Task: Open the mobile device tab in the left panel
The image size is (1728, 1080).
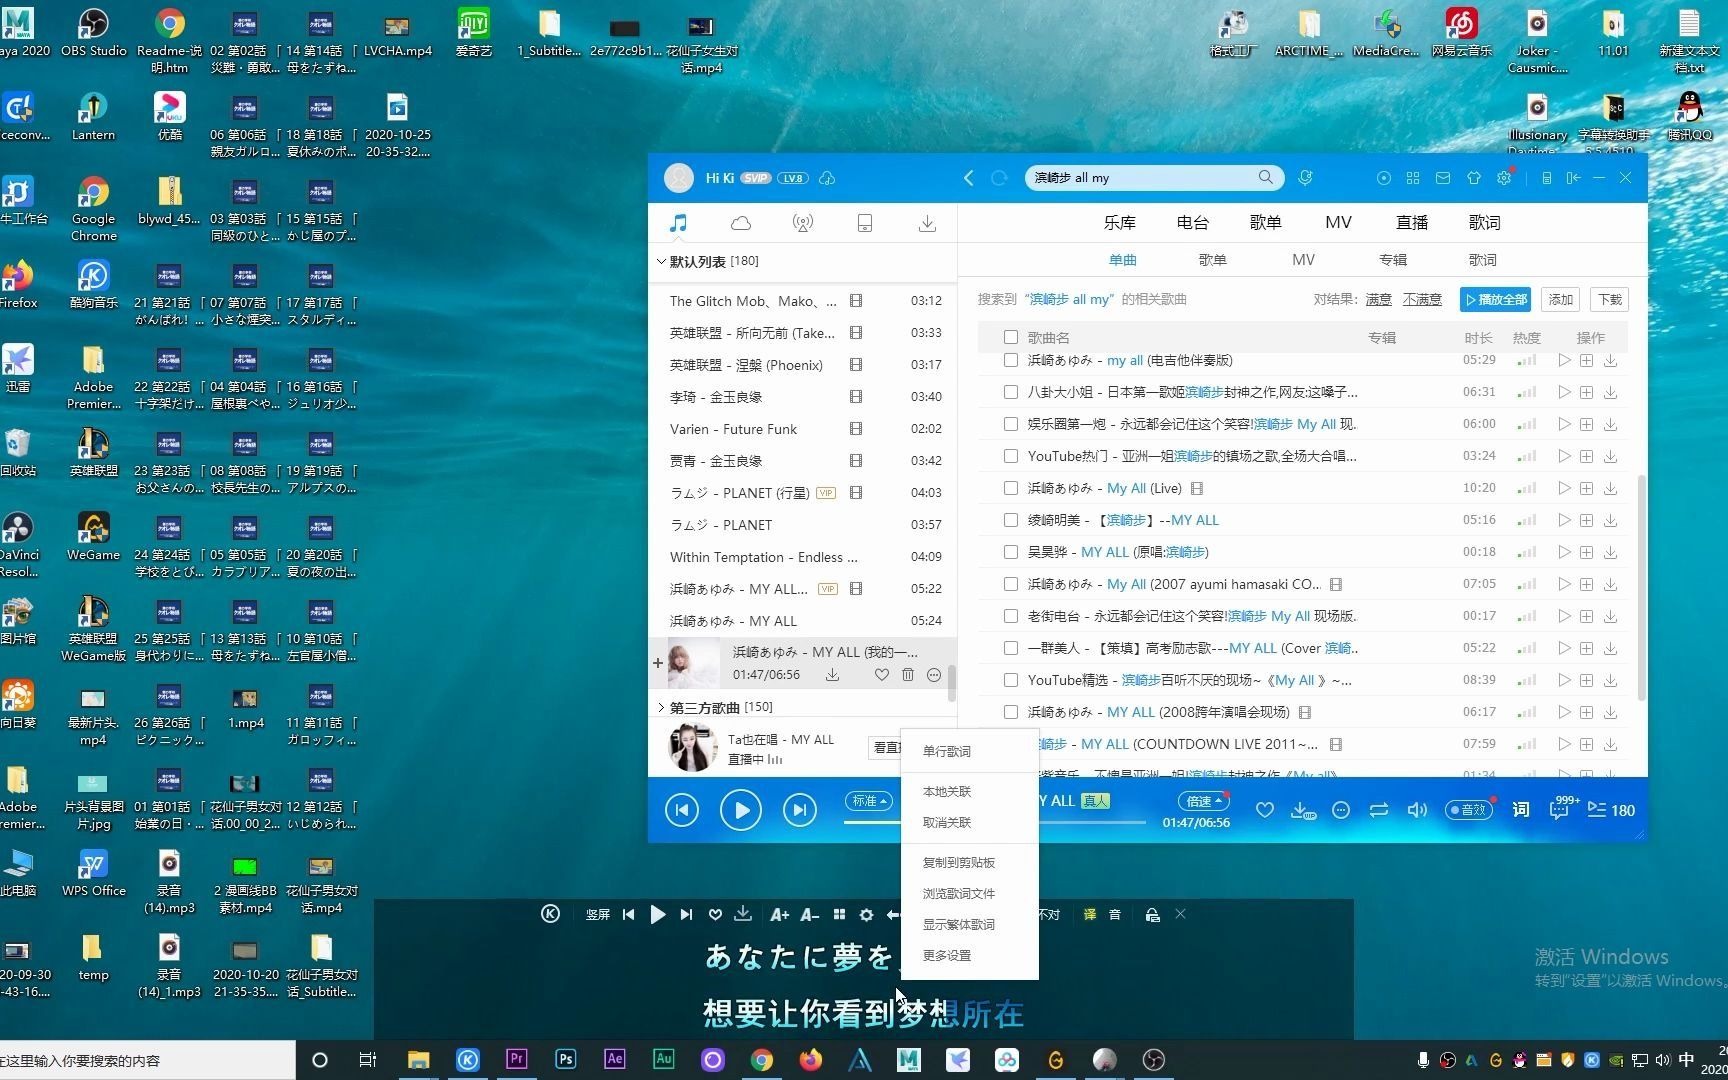Action: pos(865,223)
